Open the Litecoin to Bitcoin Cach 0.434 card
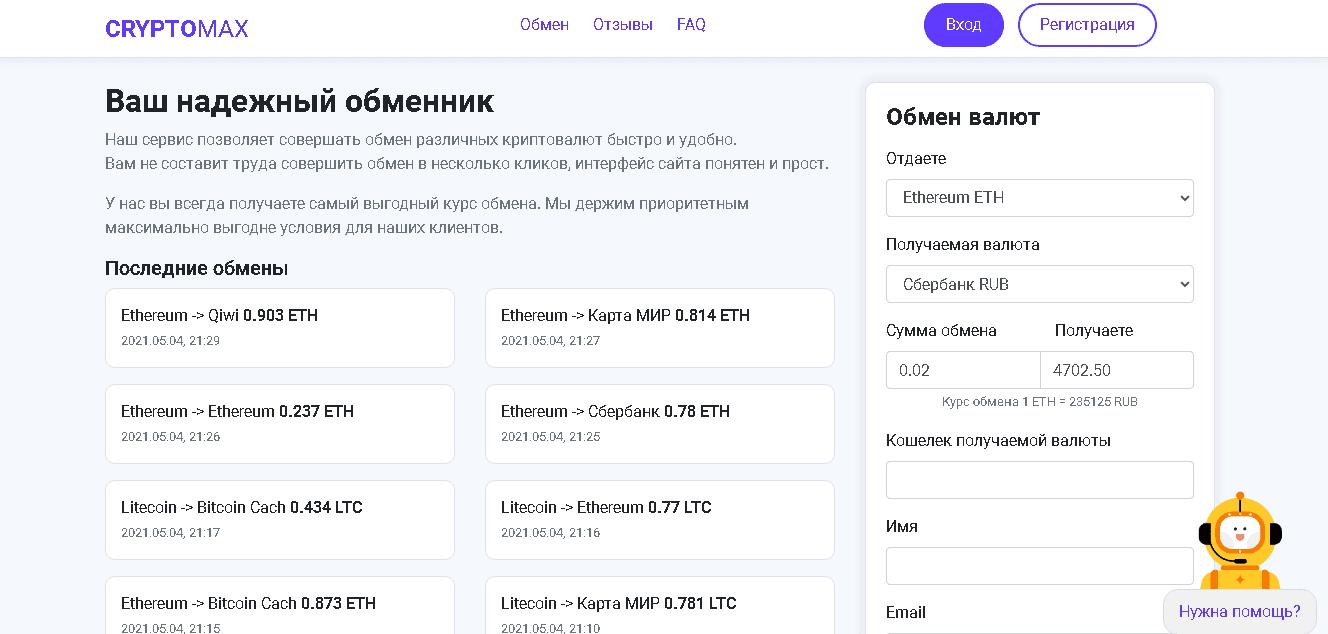The height and width of the screenshot is (634, 1328). coord(280,520)
